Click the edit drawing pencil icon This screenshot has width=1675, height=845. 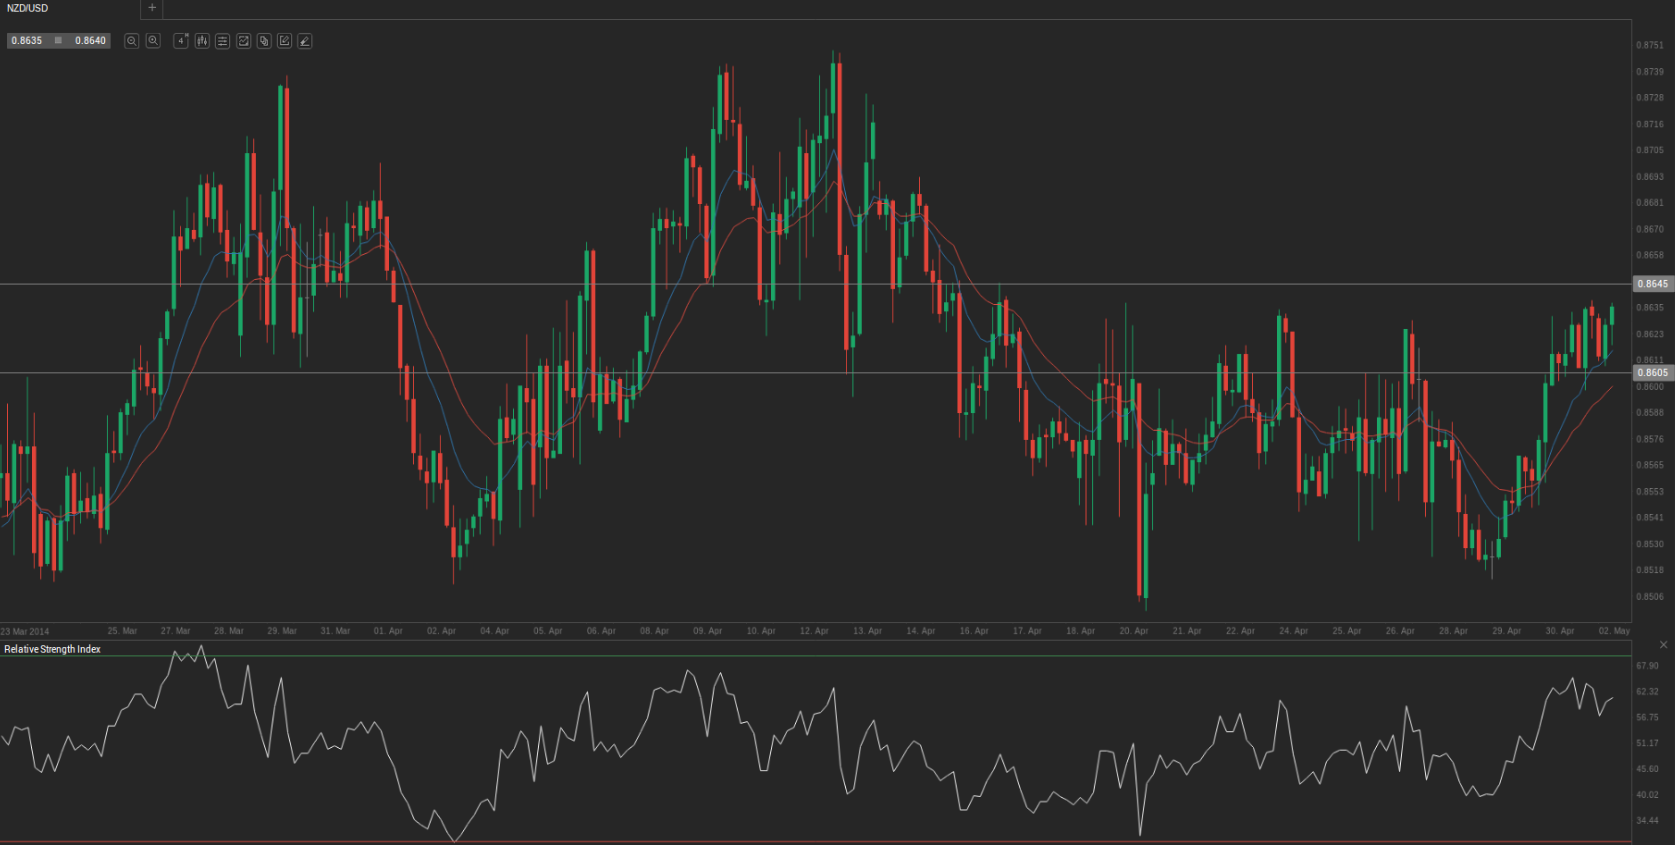coord(284,41)
